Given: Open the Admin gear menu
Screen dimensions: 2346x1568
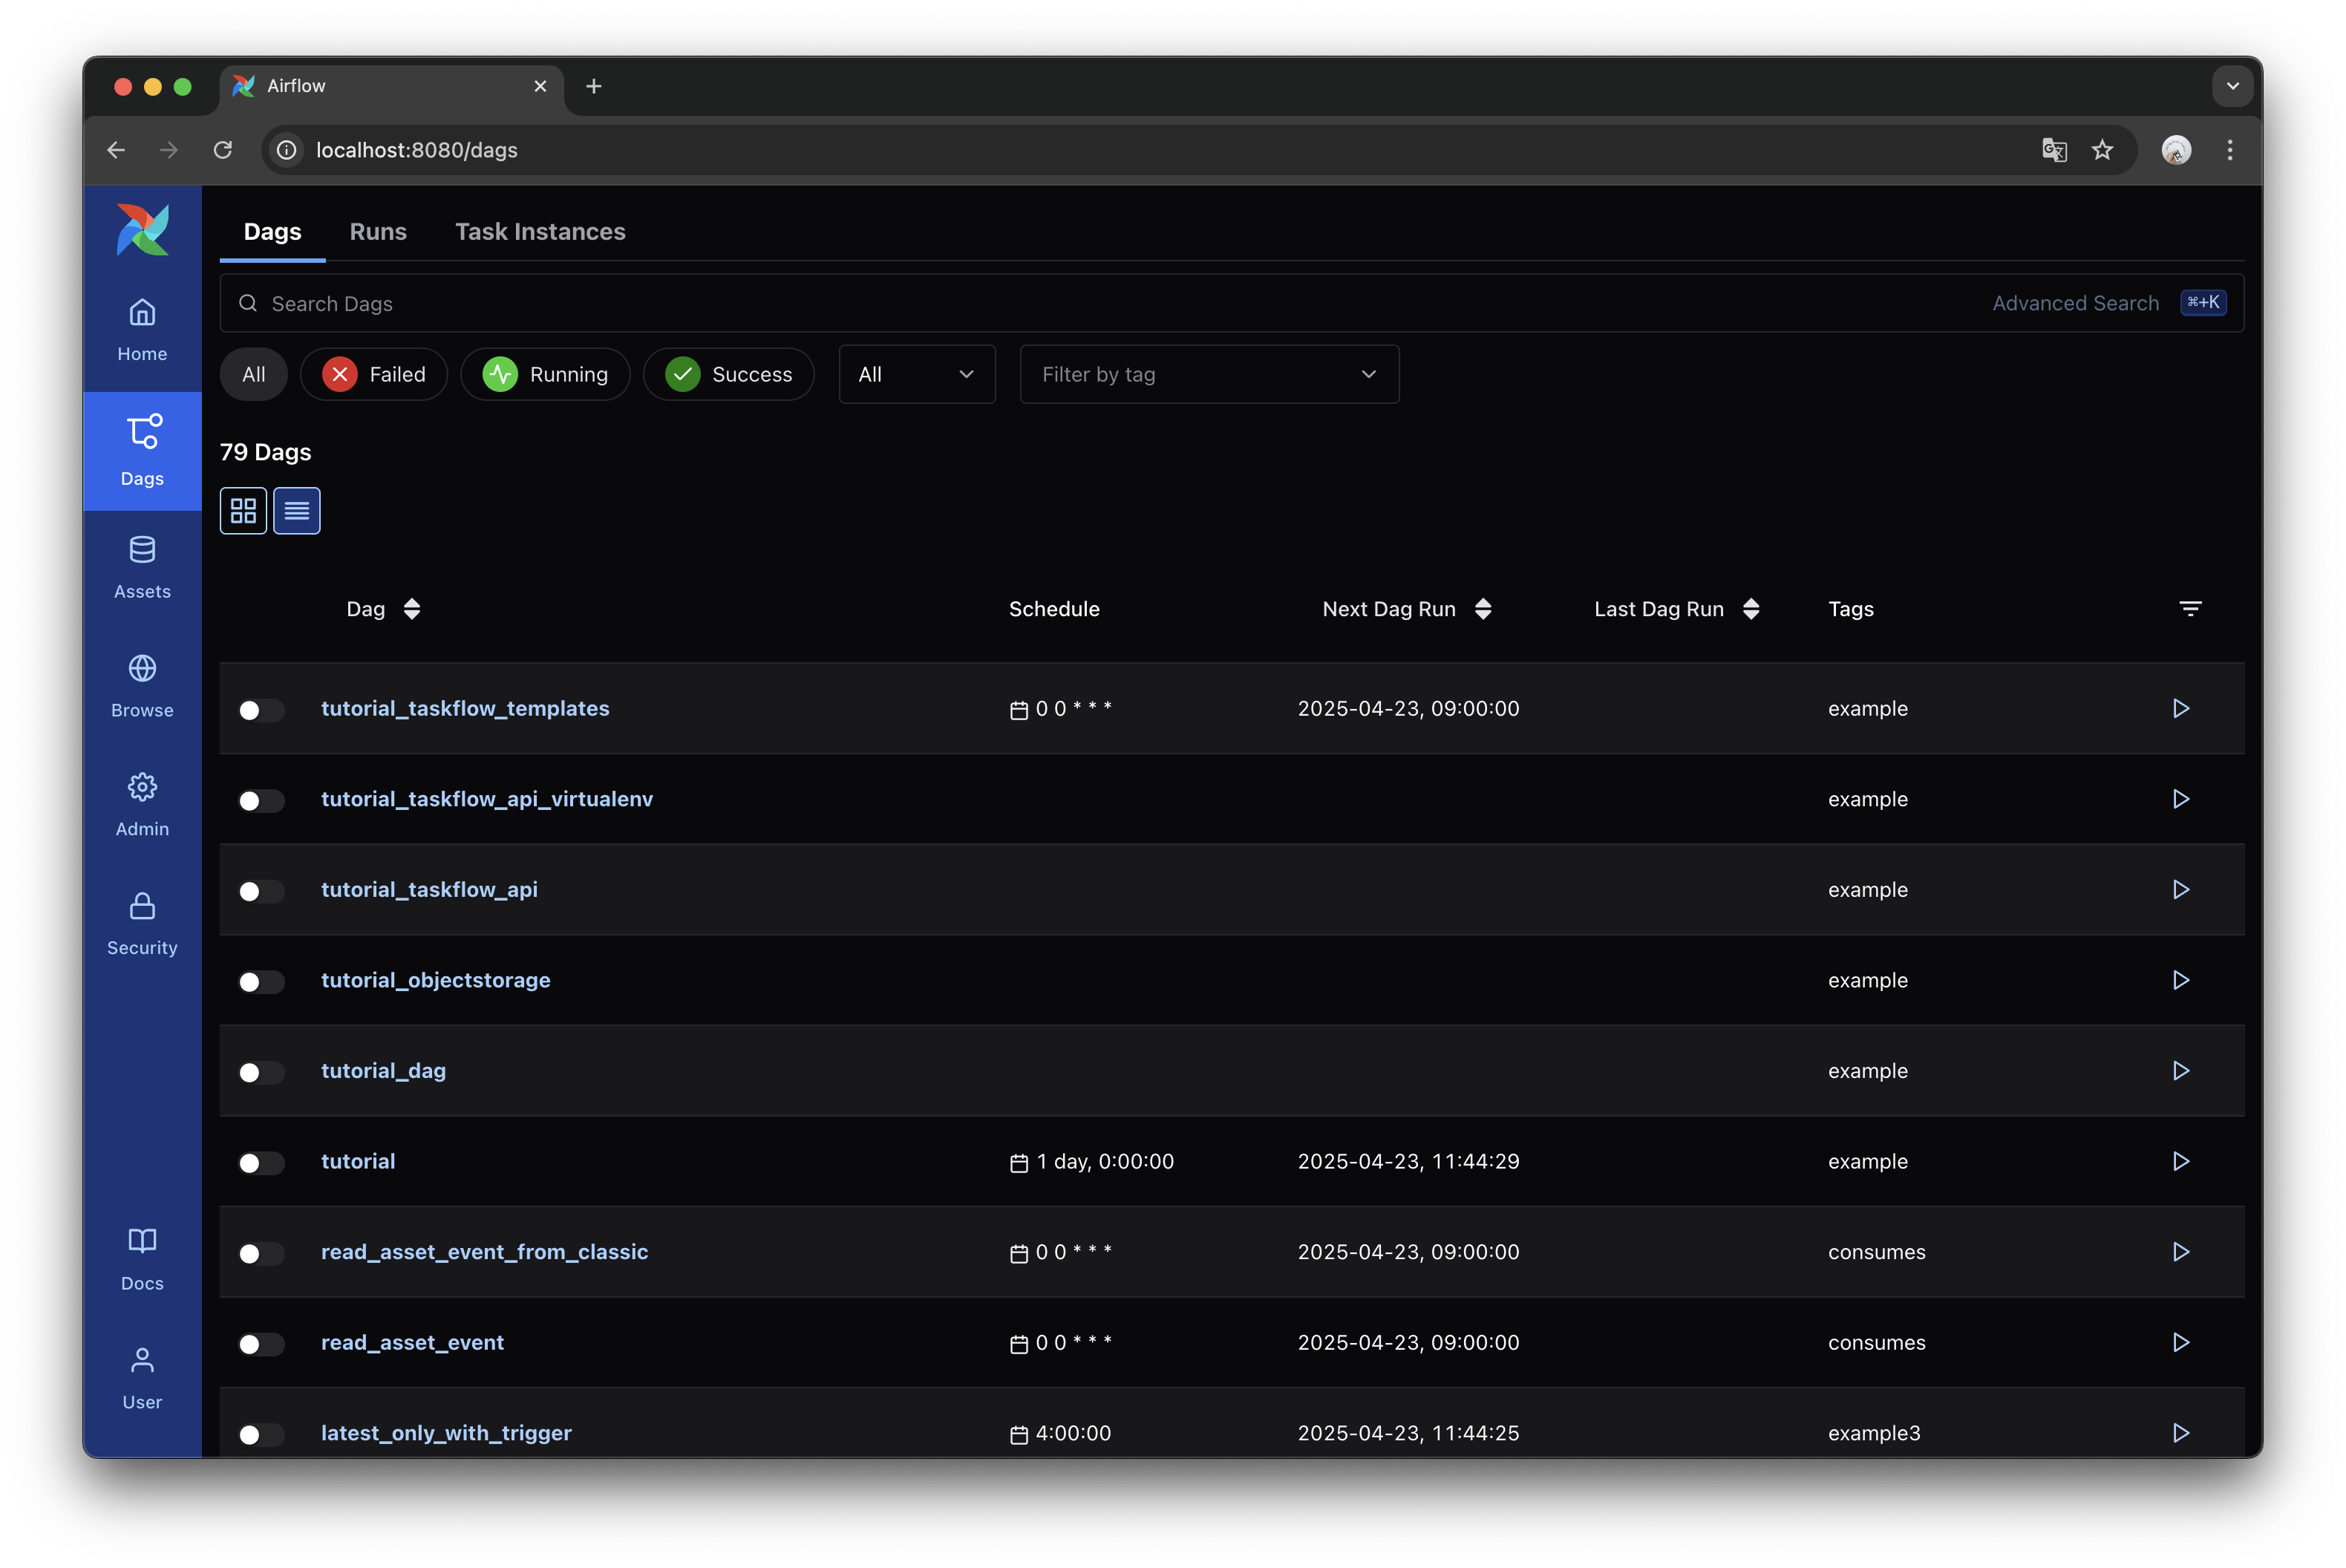Looking at the screenshot, I should [142, 806].
